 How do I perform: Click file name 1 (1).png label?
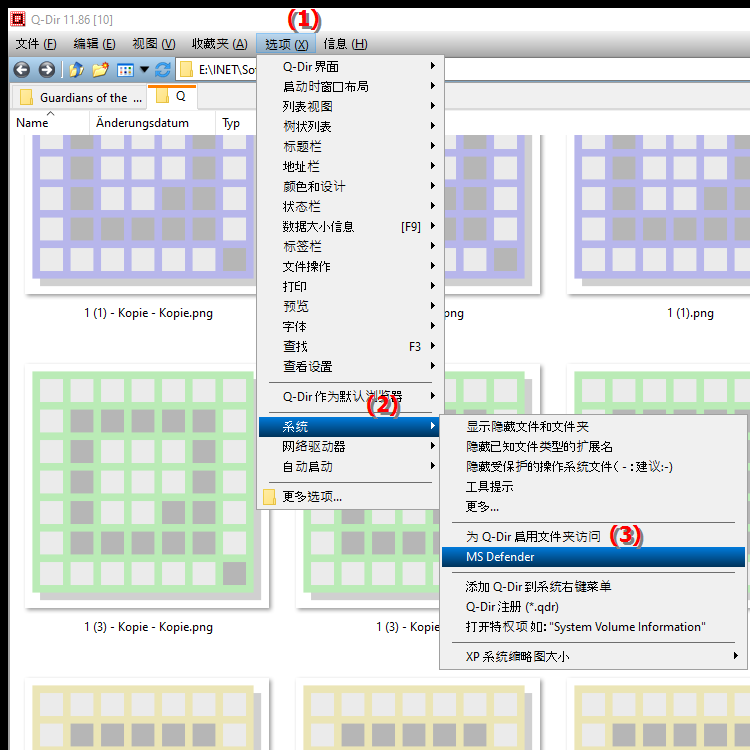(690, 313)
